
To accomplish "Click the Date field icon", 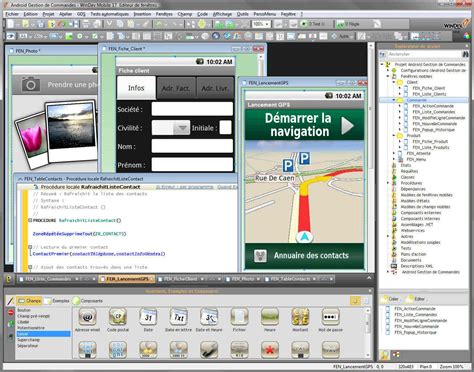I will pos(148,317).
